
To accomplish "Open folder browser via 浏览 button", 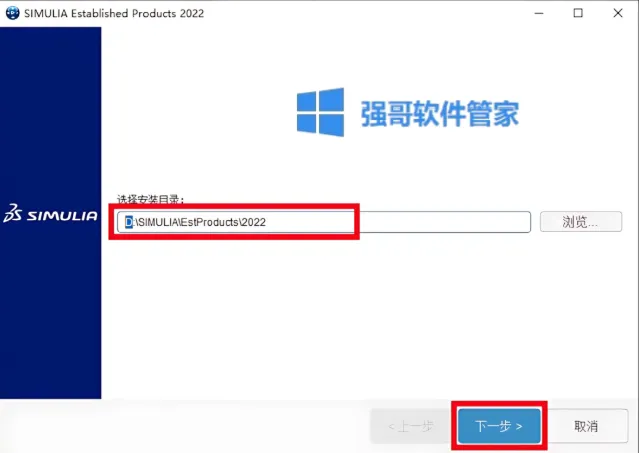I will coord(581,222).
